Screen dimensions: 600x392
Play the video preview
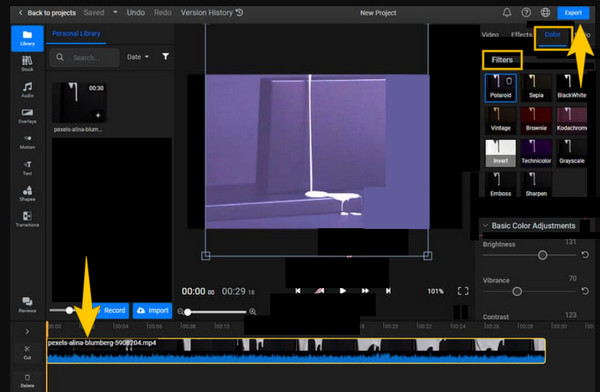[342, 291]
